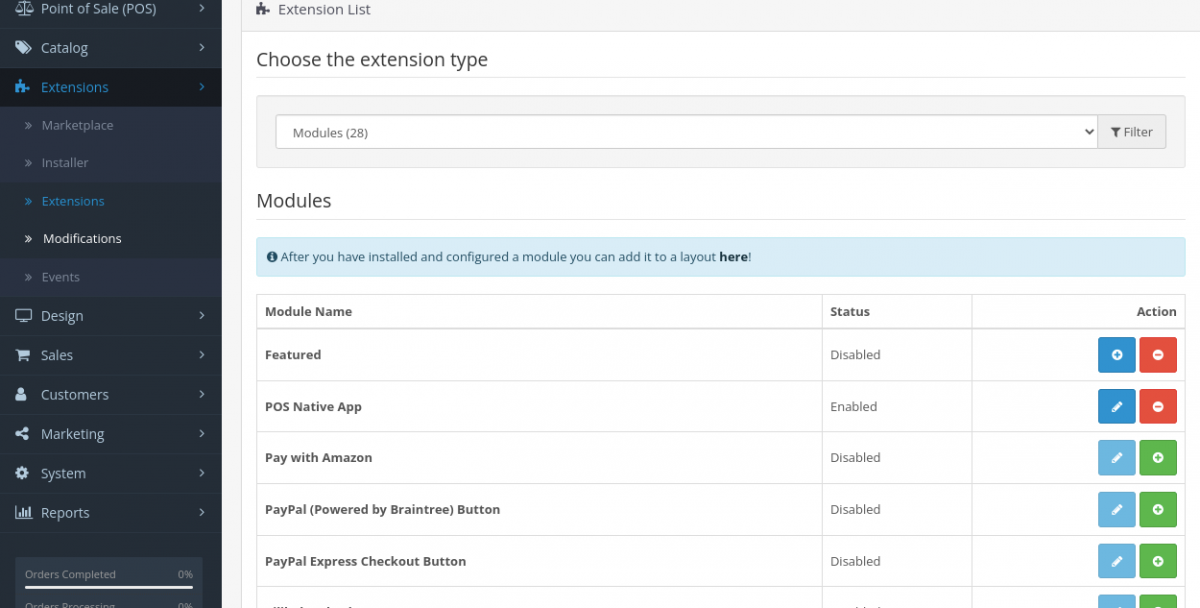Edit the POS Native App module
Screen dimensions: 1200x608
(1116, 407)
